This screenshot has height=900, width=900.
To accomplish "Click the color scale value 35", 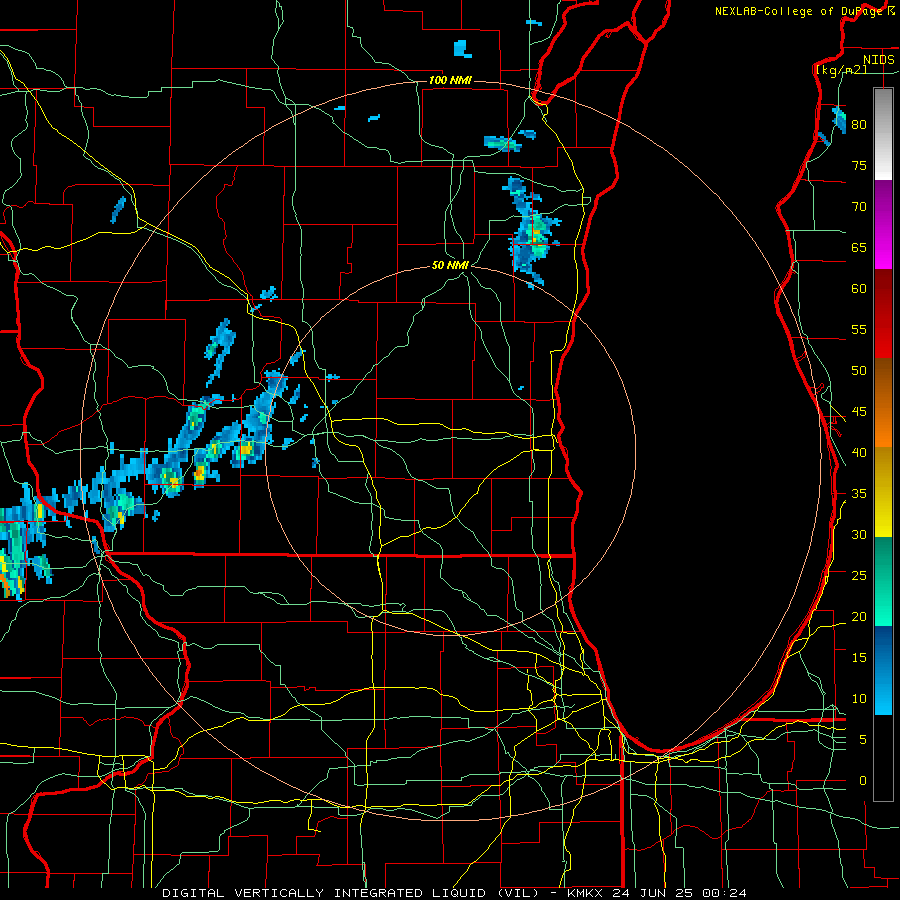I will pyautogui.click(x=859, y=494).
